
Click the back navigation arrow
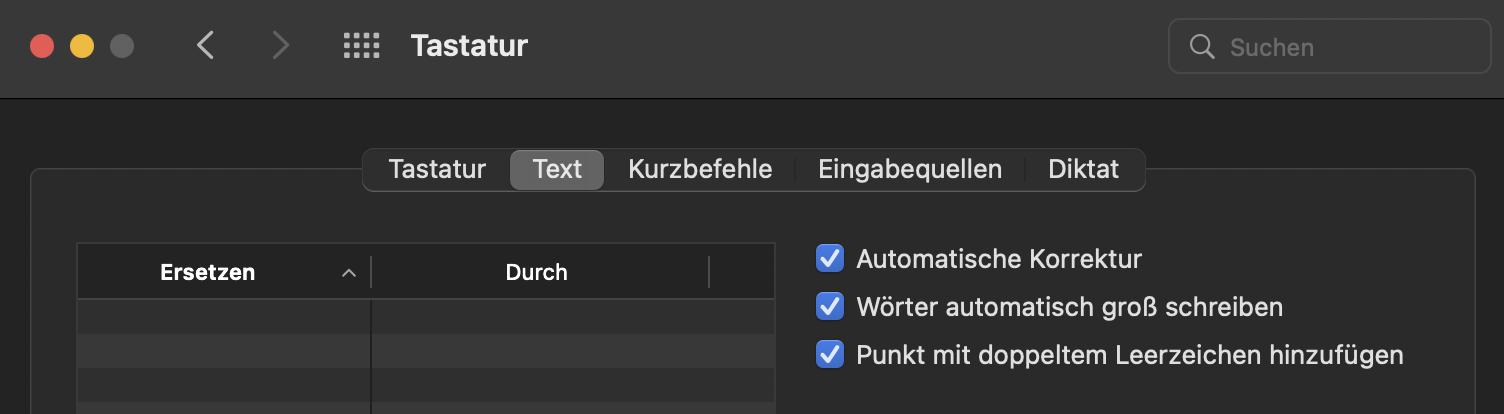click(x=206, y=46)
